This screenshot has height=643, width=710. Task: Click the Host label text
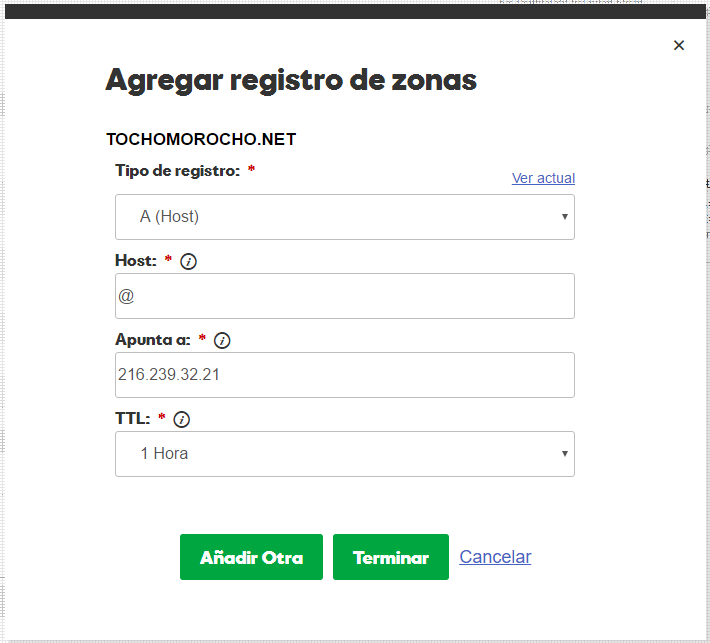(136, 261)
